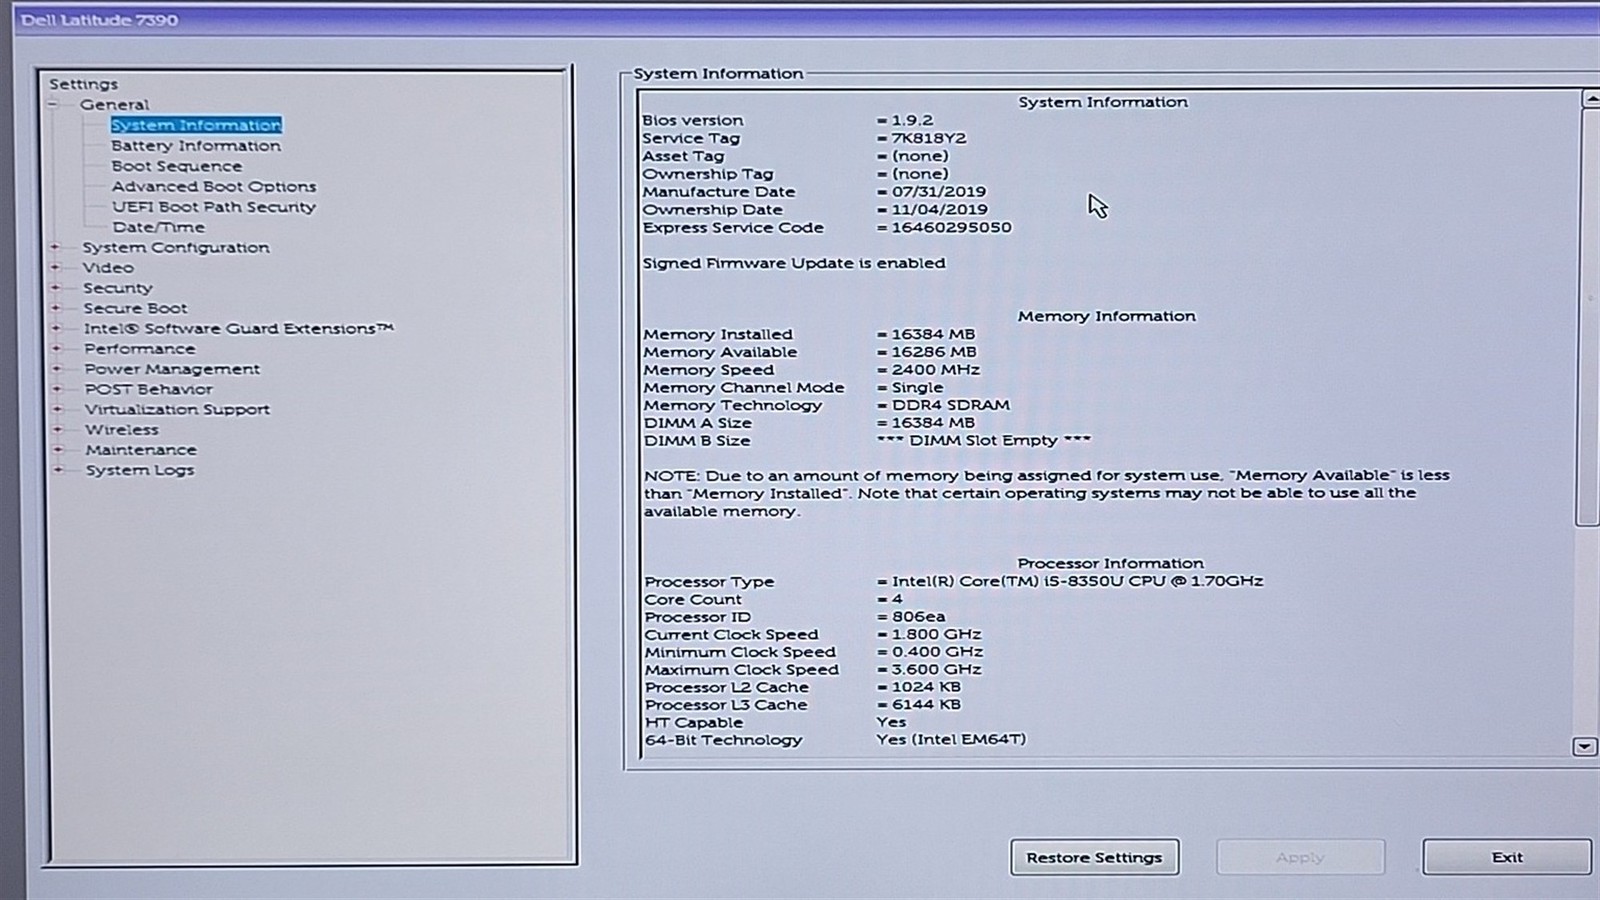This screenshot has height=900, width=1600.
Task: Click the Yes (Intel EM64T) value
Action: (951, 739)
